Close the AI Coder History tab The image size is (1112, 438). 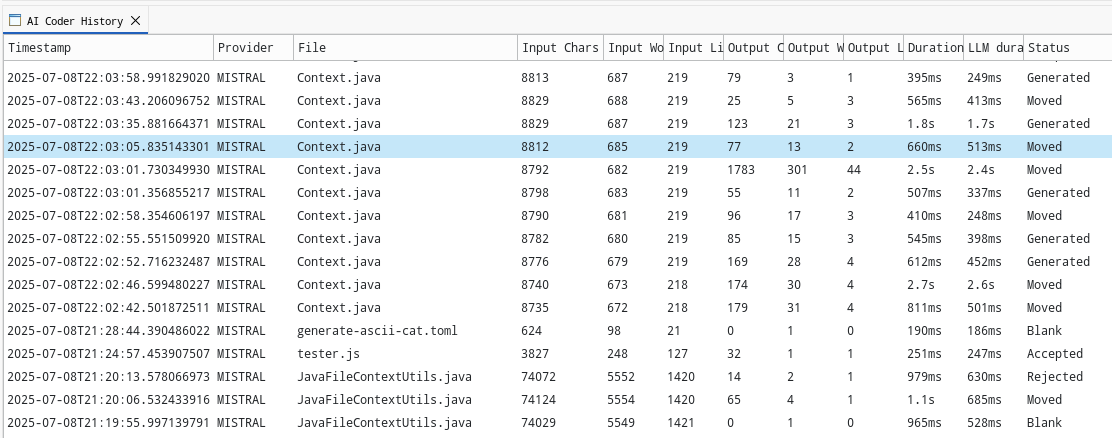pyautogui.click(x=137, y=20)
